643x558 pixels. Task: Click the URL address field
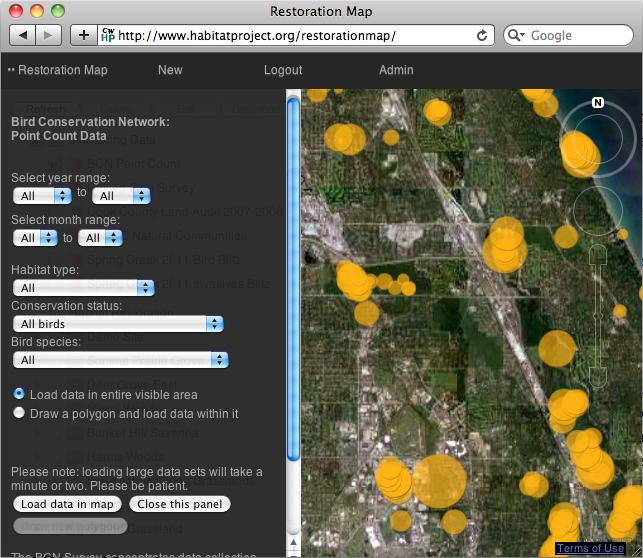click(295, 36)
